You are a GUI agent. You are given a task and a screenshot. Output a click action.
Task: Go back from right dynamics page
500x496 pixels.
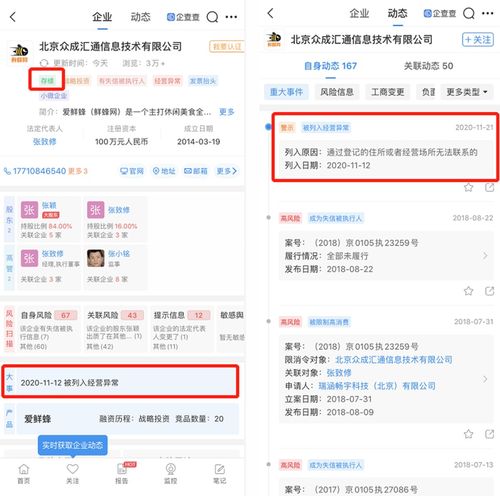pyautogui.click(x=270, y=13)
